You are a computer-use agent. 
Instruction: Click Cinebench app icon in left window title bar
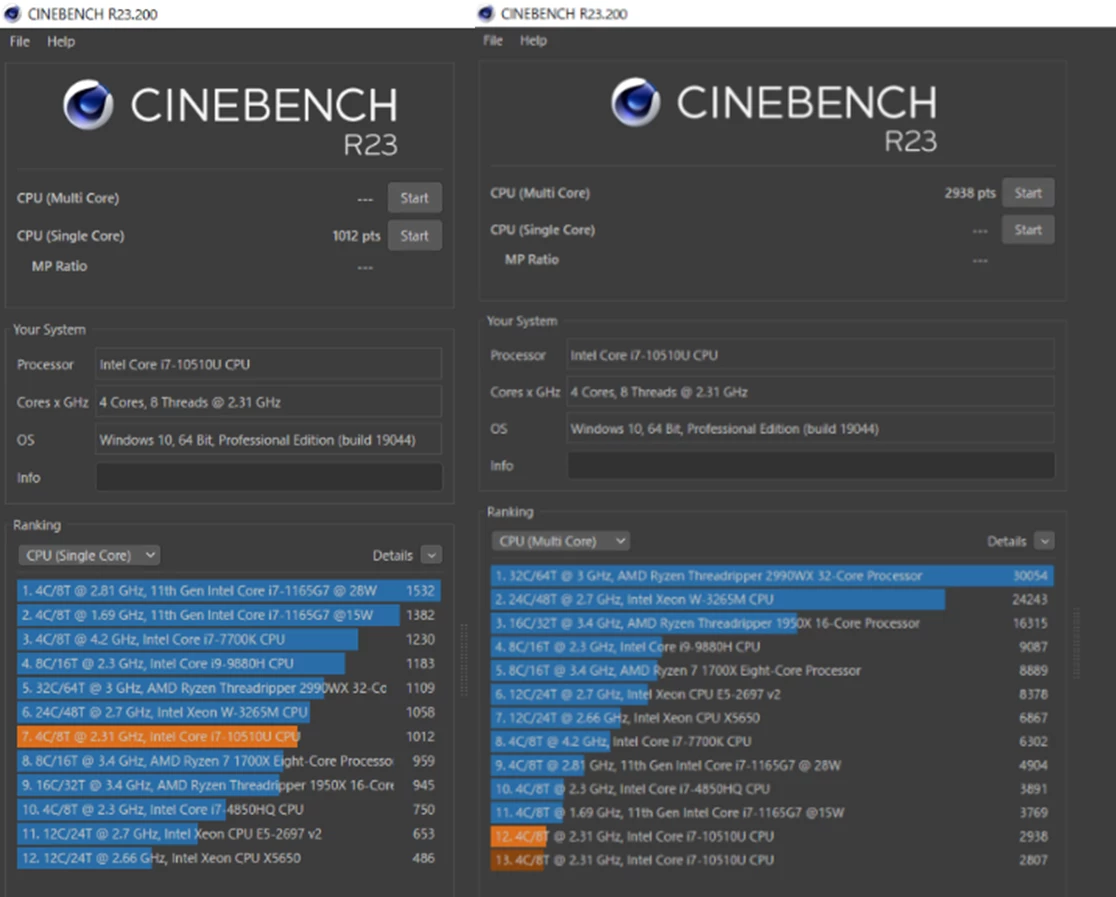(x=12, y=14)
